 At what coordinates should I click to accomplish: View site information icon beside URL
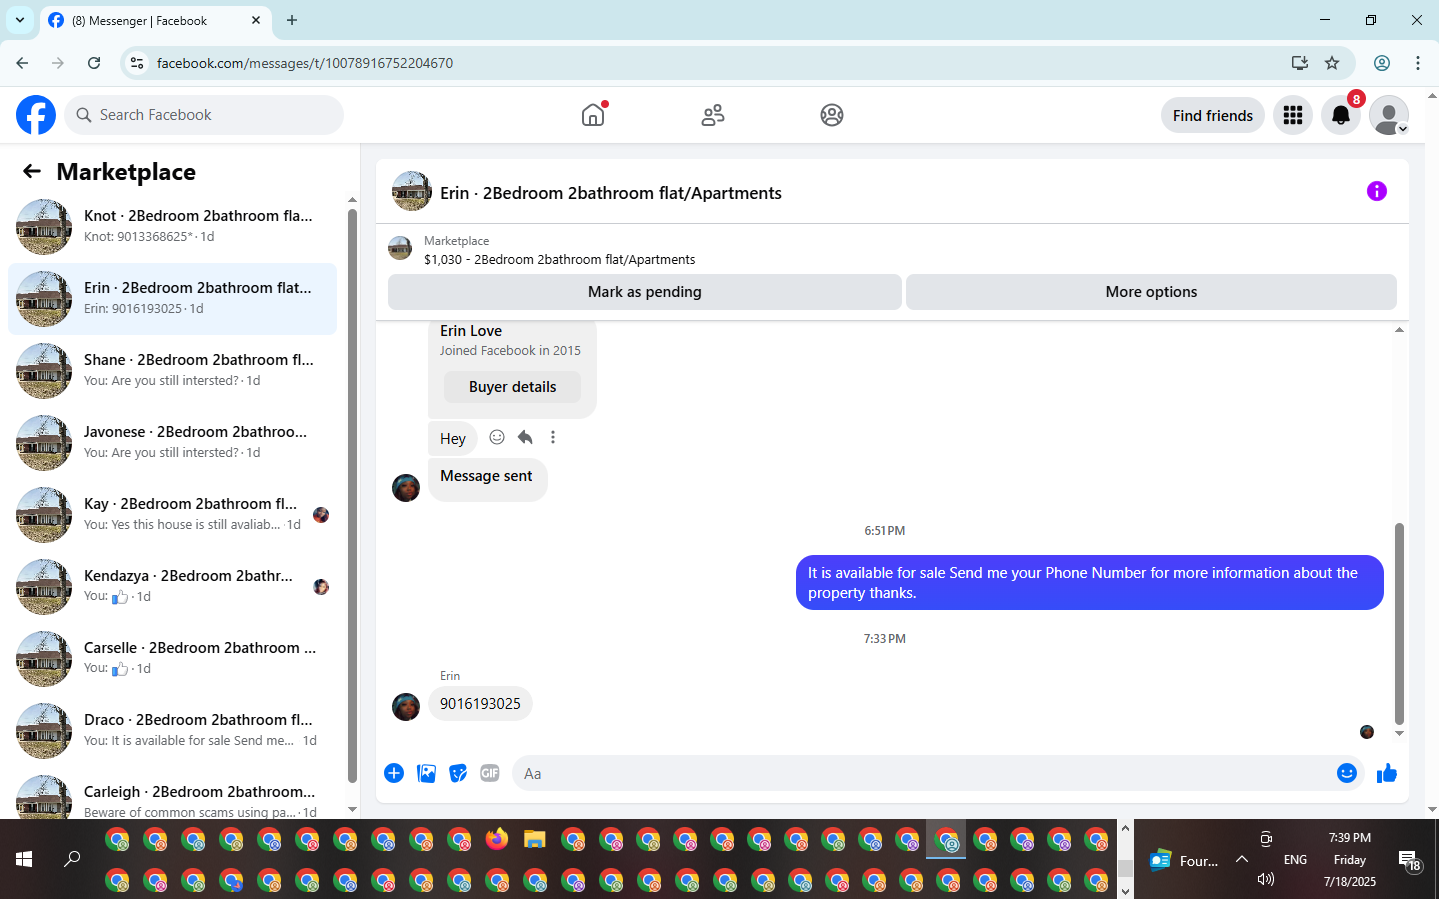[x=137, y=63]
